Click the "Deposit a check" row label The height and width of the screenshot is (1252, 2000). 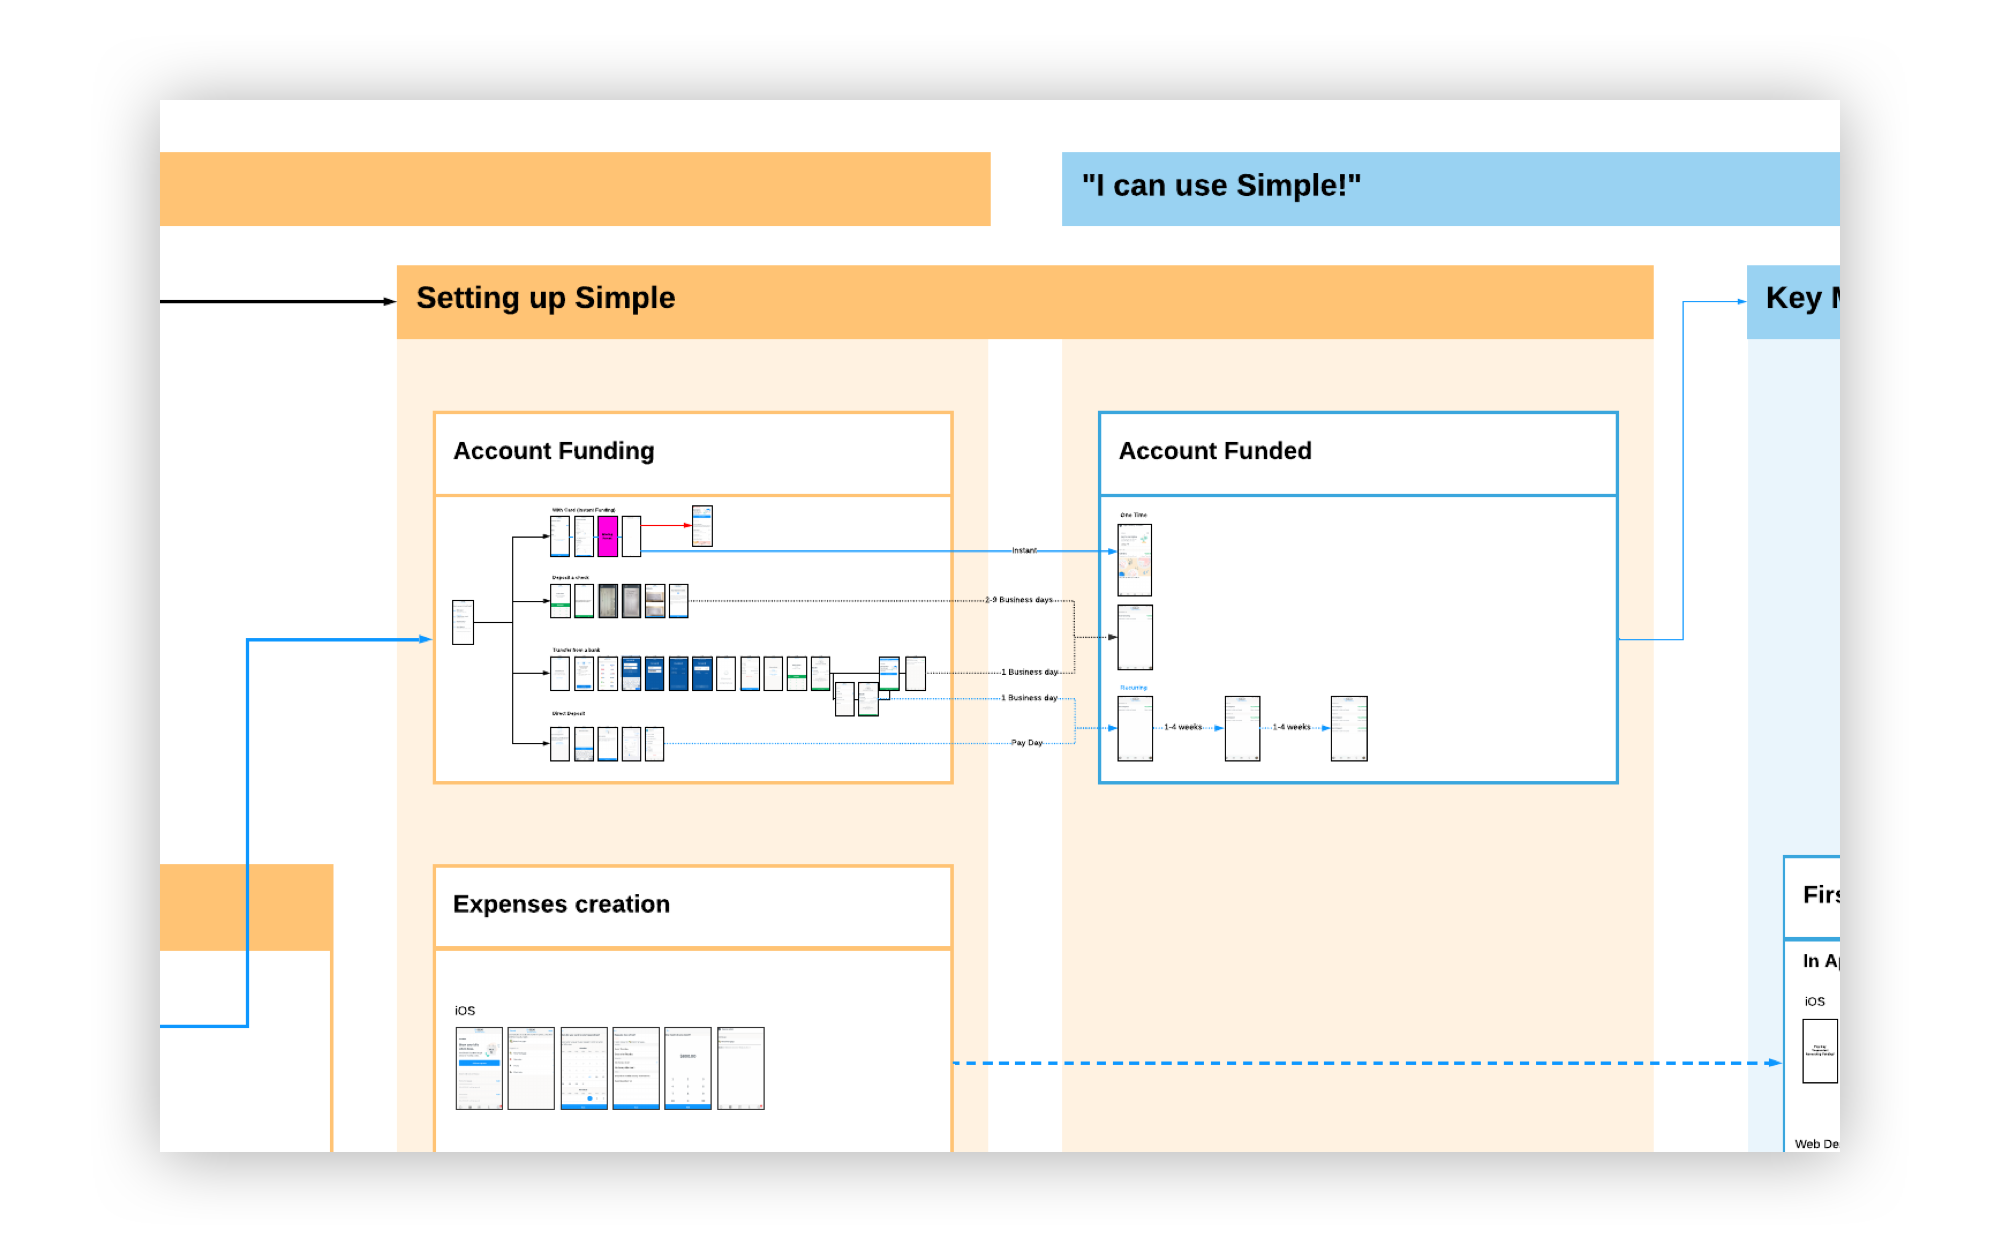pyautogui.click(x=570, y=578)
